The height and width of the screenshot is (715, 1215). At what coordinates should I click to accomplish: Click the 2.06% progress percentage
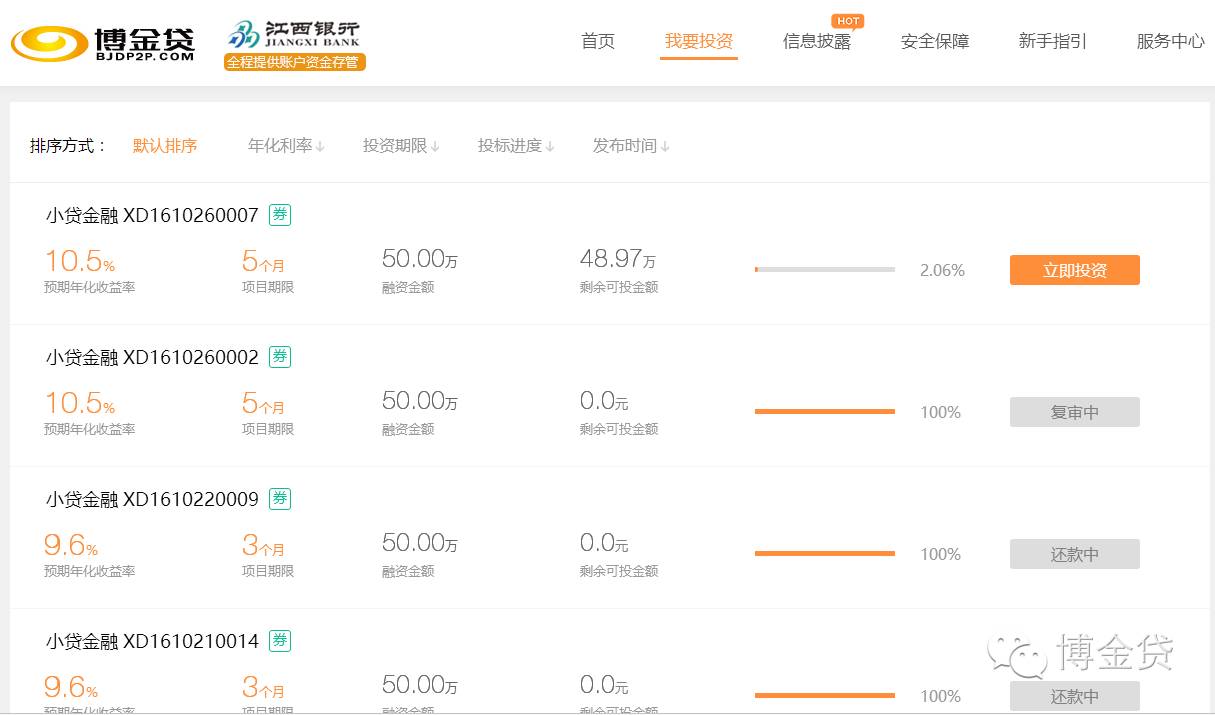pos(942,270)
